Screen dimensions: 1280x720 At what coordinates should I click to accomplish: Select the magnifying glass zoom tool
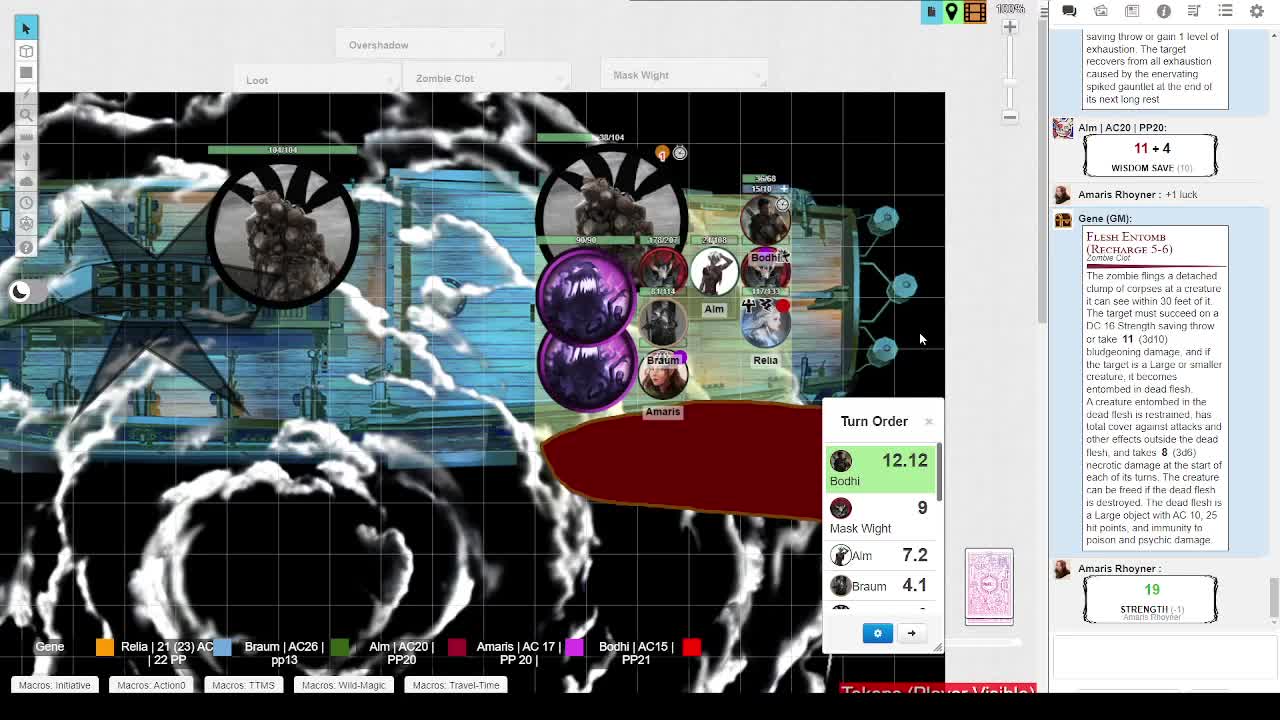(x=26, y=116)
